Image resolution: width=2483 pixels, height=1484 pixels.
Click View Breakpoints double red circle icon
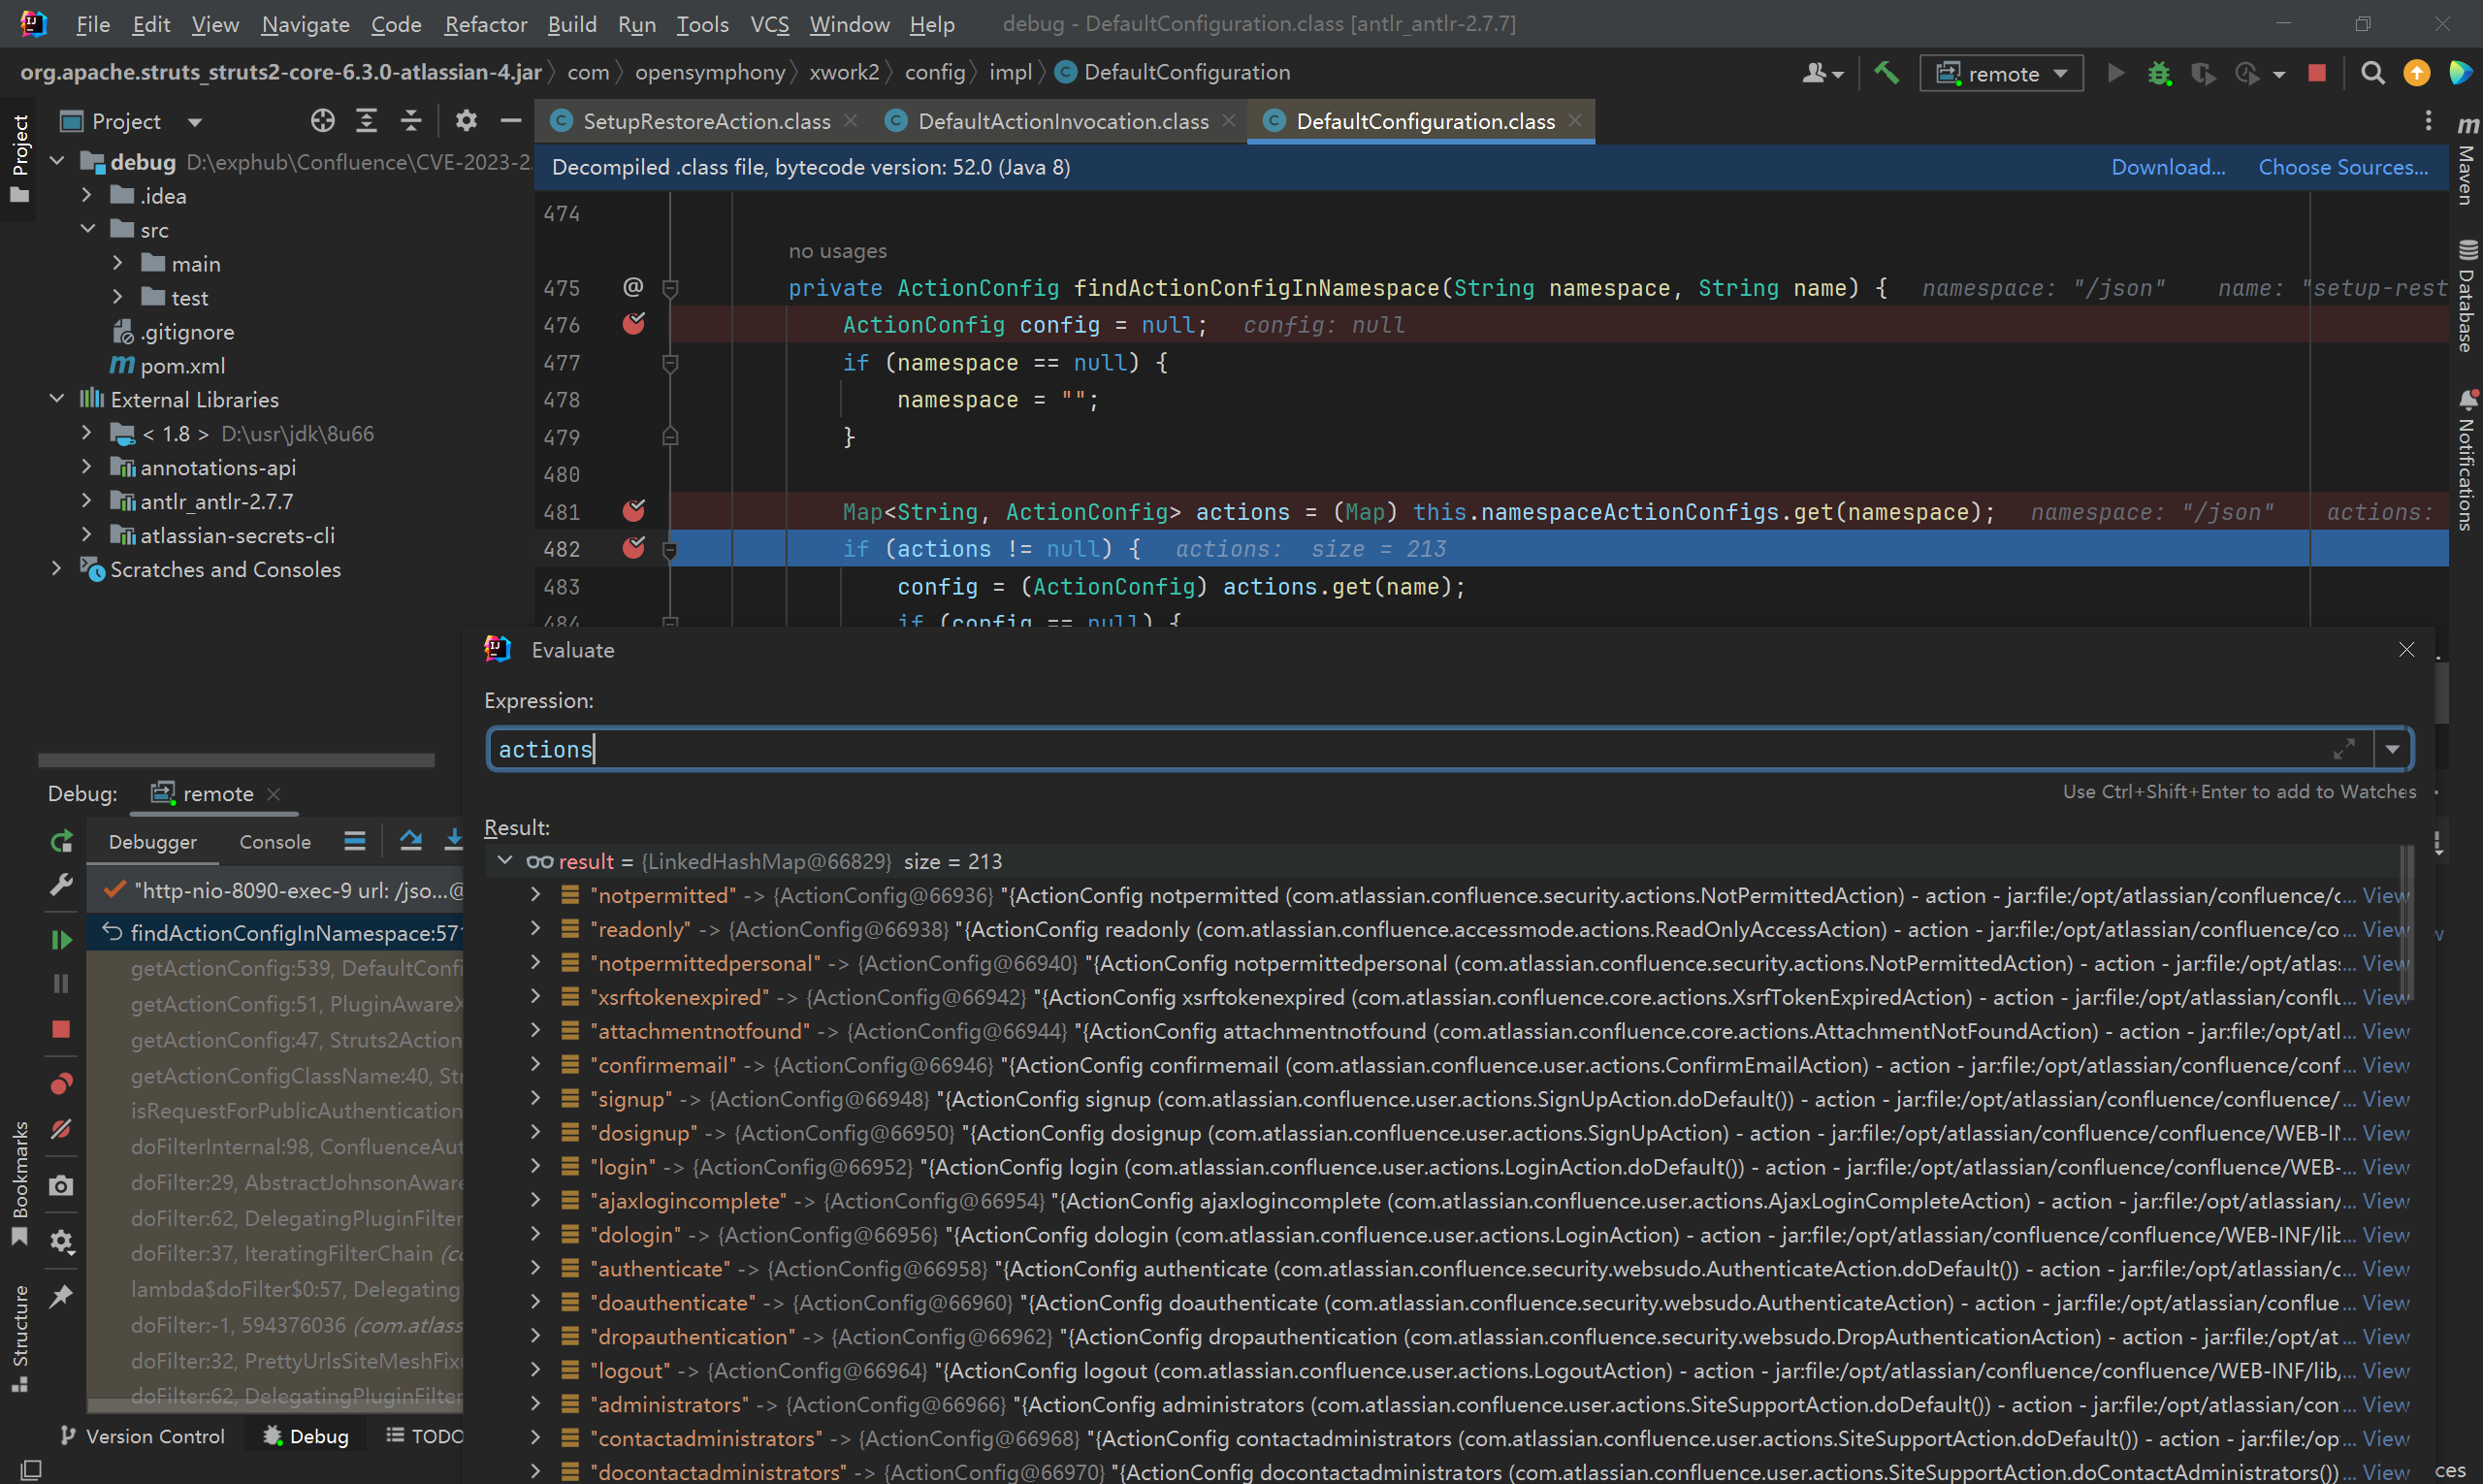(x=61, y=1084)
